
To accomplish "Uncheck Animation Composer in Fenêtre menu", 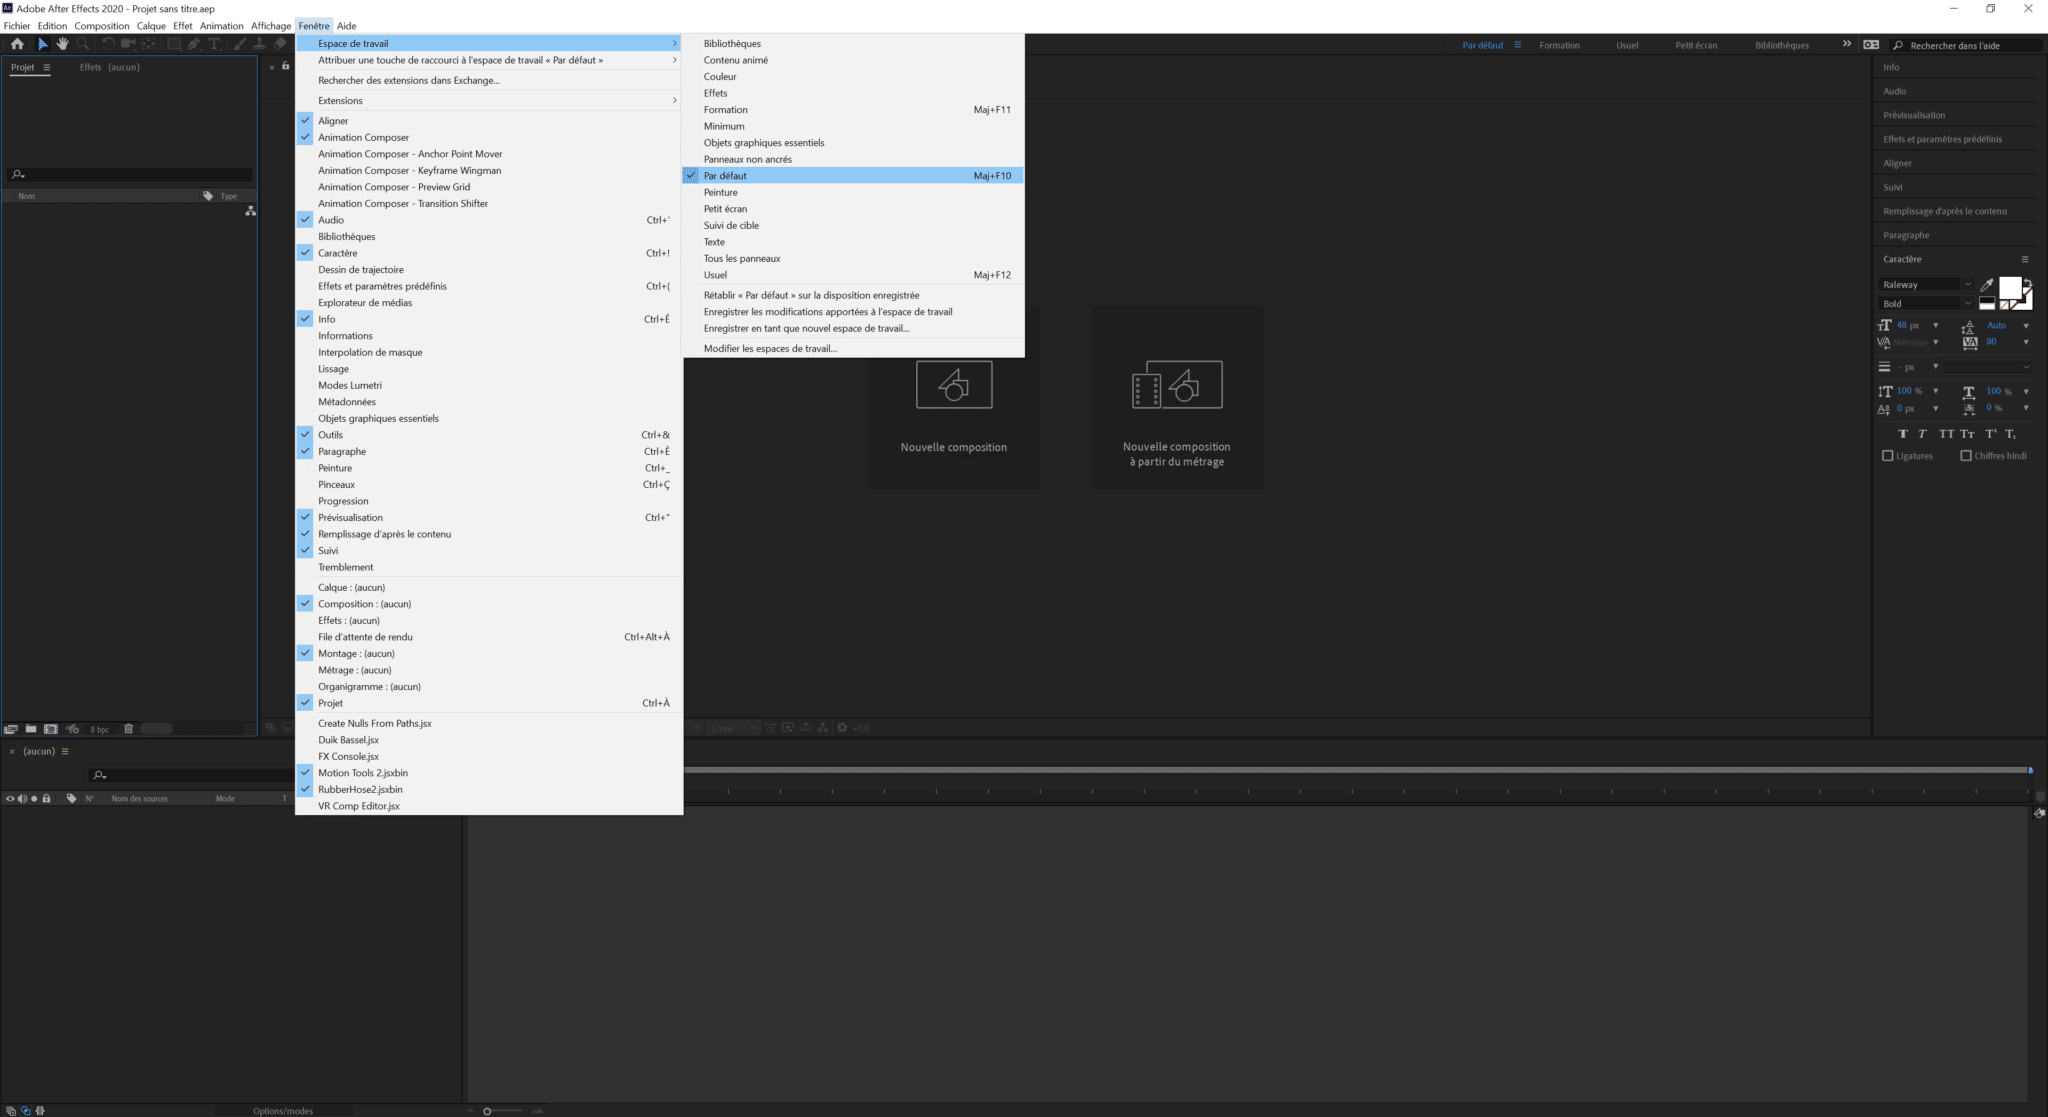I will [x=363, y=137].
